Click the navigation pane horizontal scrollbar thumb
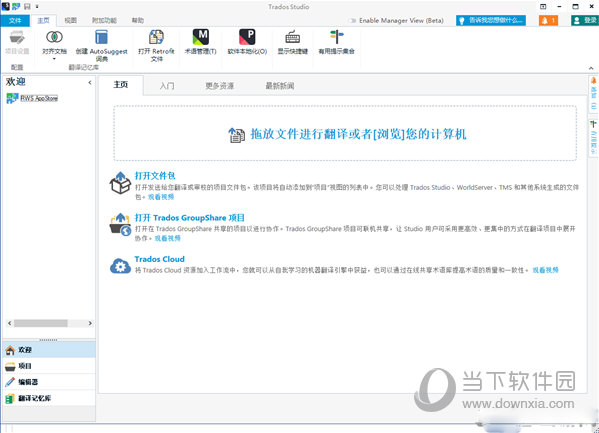The width and height of the screenshot is (599, 433). (x=40, y=323)
